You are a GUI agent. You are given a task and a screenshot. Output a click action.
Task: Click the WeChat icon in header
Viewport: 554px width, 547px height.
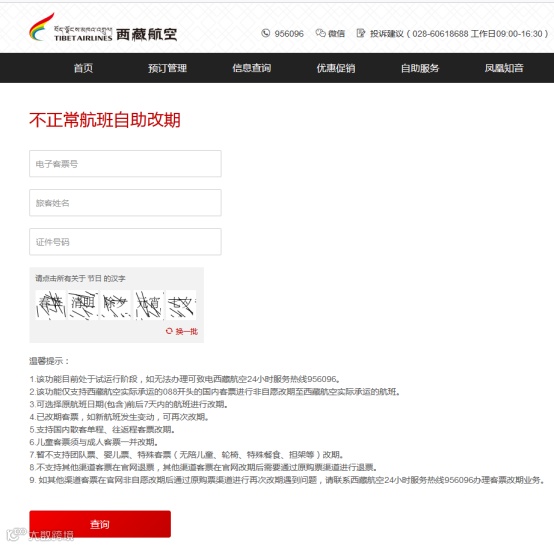320,33
